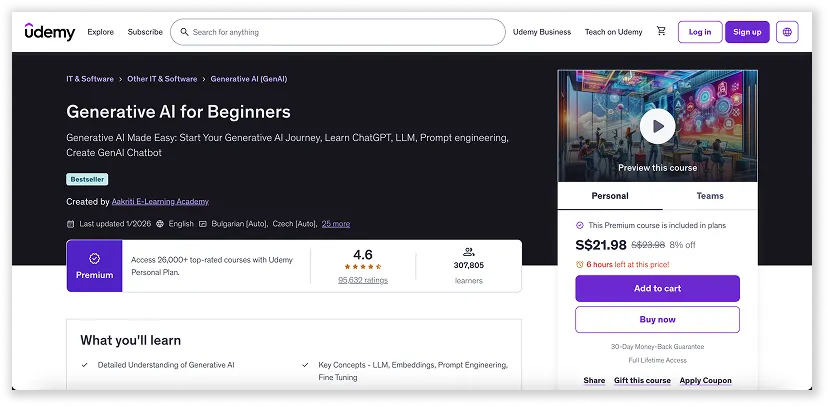Screen dimensions: 828x406
Task: Click the globe icon before English
Action: tap(161, 224)
